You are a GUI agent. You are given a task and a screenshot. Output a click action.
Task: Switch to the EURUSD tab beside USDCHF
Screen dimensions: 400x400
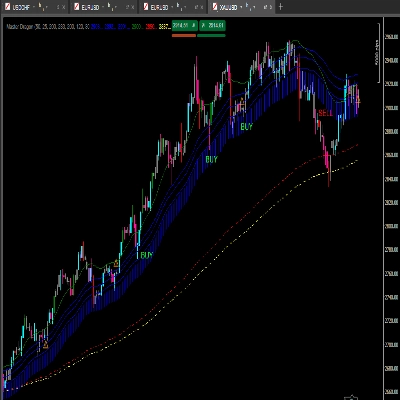pyautogui.click(x=104, y=7)
